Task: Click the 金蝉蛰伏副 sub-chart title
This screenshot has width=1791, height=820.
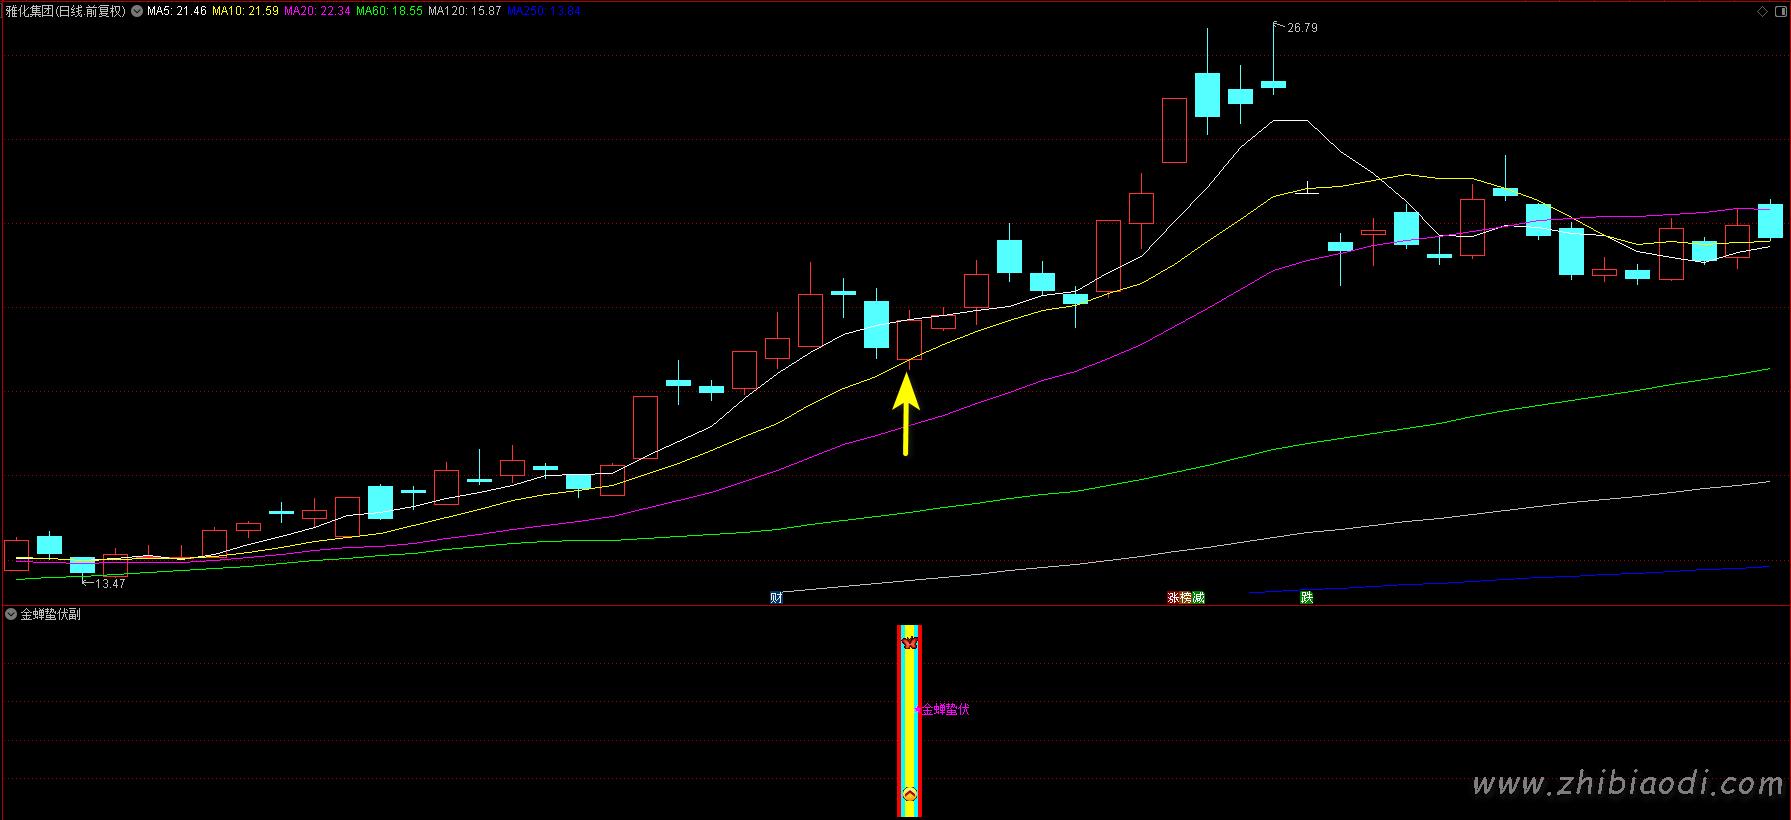Action: [x=51, y=614]
